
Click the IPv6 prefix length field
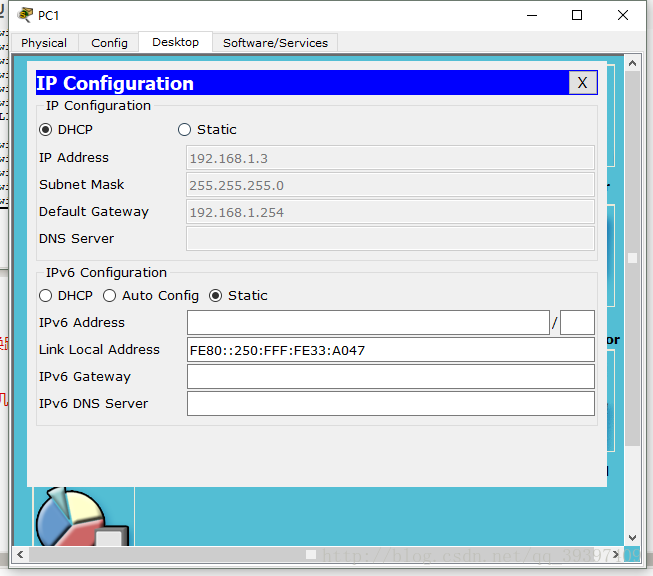click(577, 322)
